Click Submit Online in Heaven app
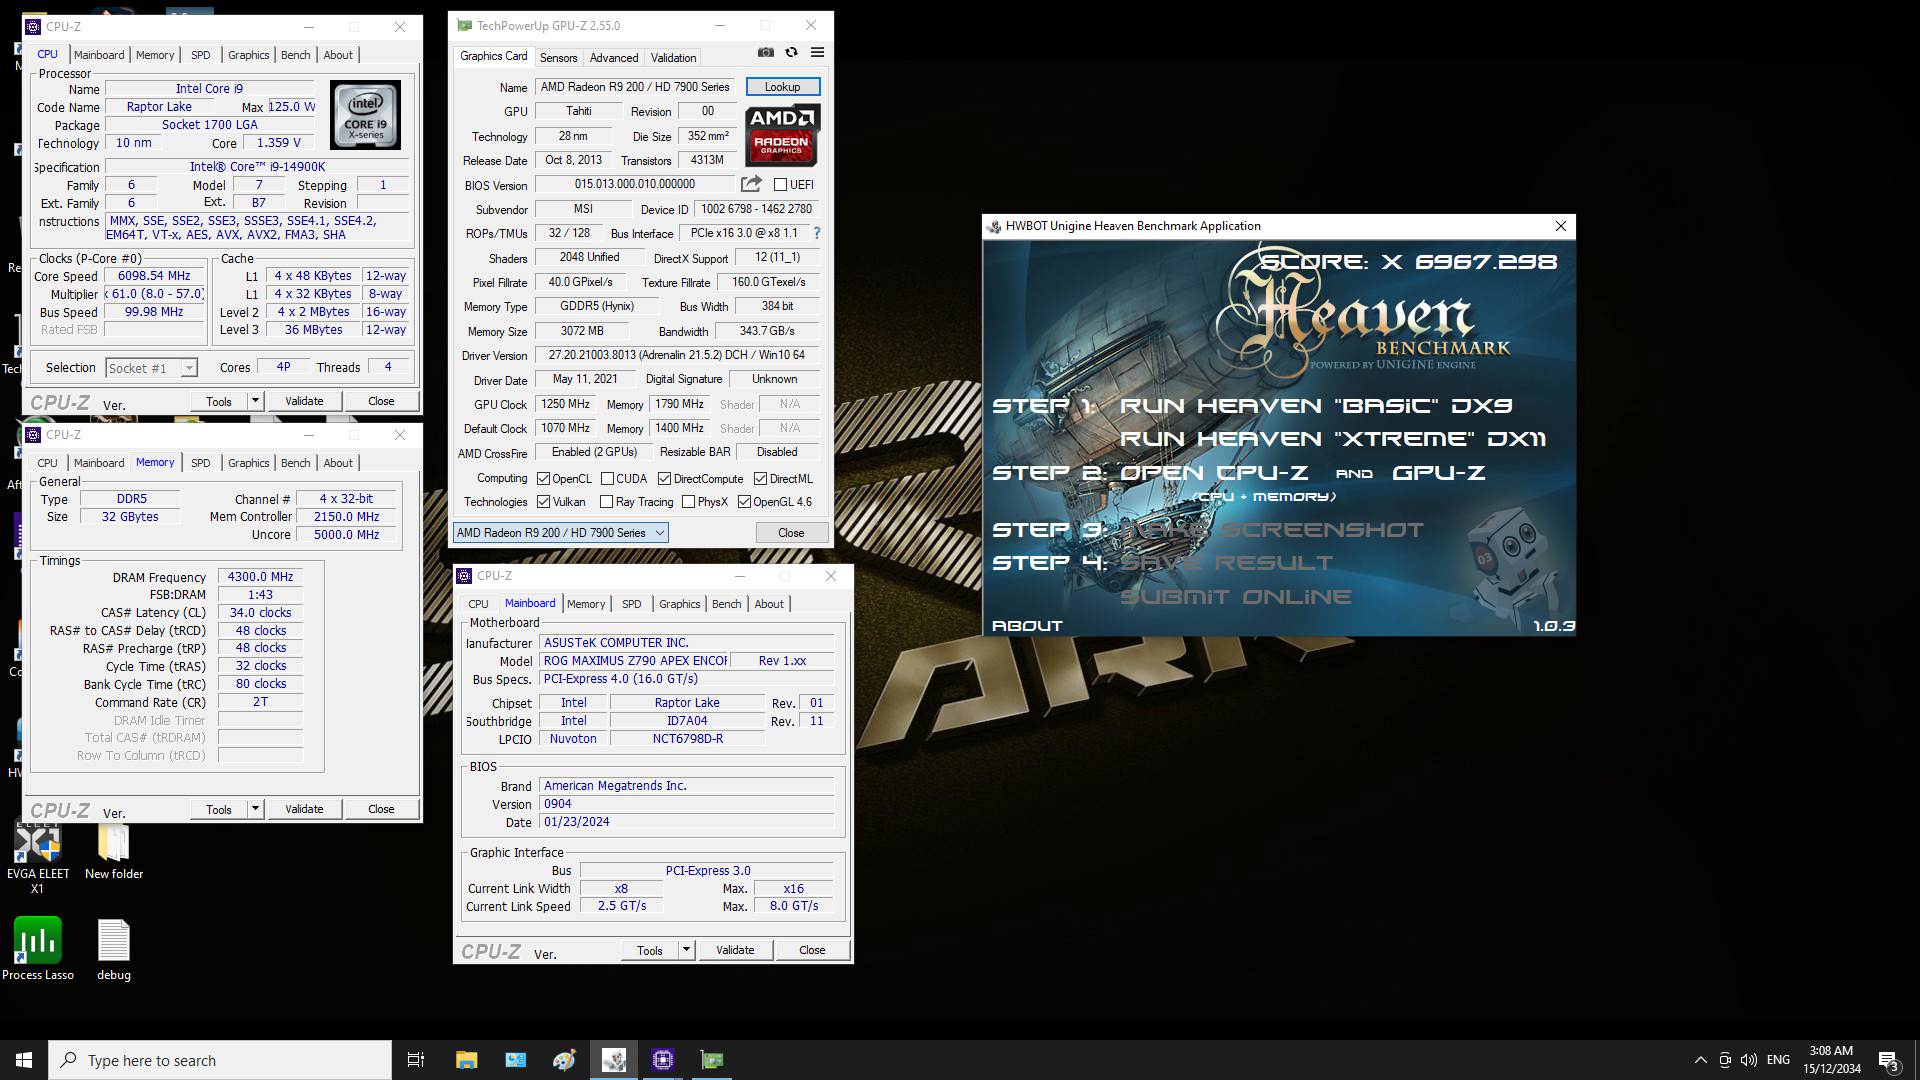Viewport: 1920px width, 1080px height. point(1235,597)
